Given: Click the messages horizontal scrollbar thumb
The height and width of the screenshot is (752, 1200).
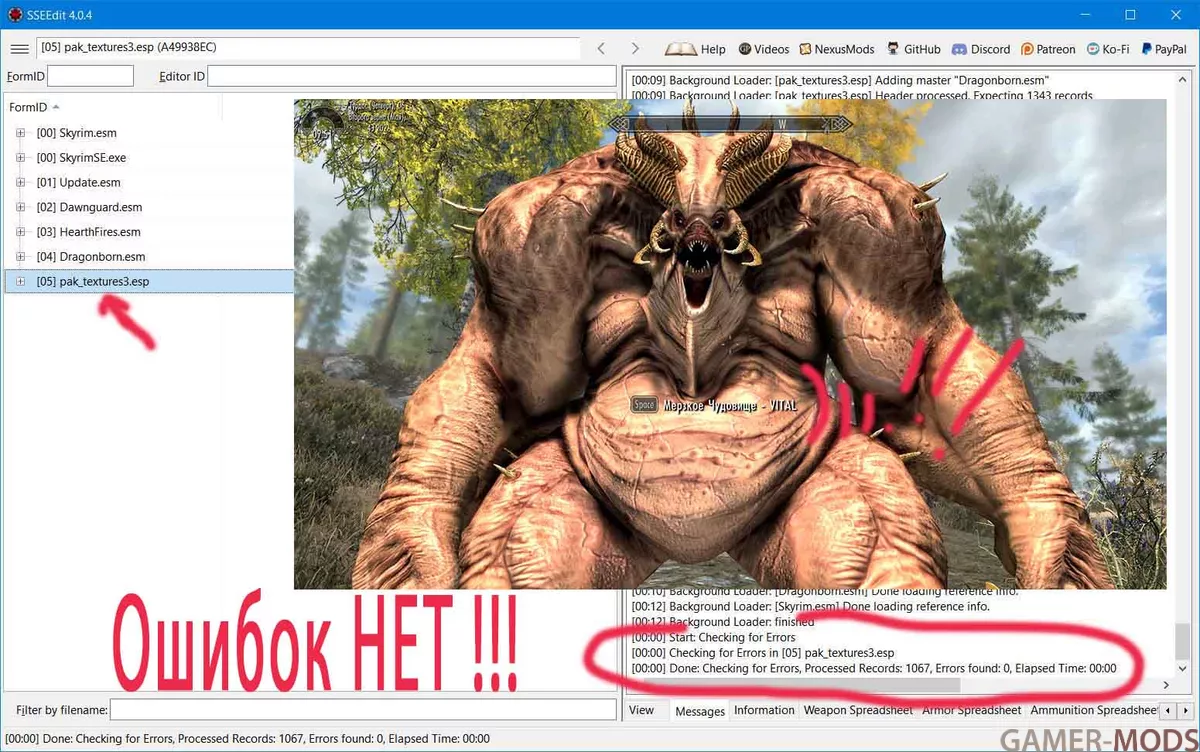Looking at the screenshot, I should point(800,685).
